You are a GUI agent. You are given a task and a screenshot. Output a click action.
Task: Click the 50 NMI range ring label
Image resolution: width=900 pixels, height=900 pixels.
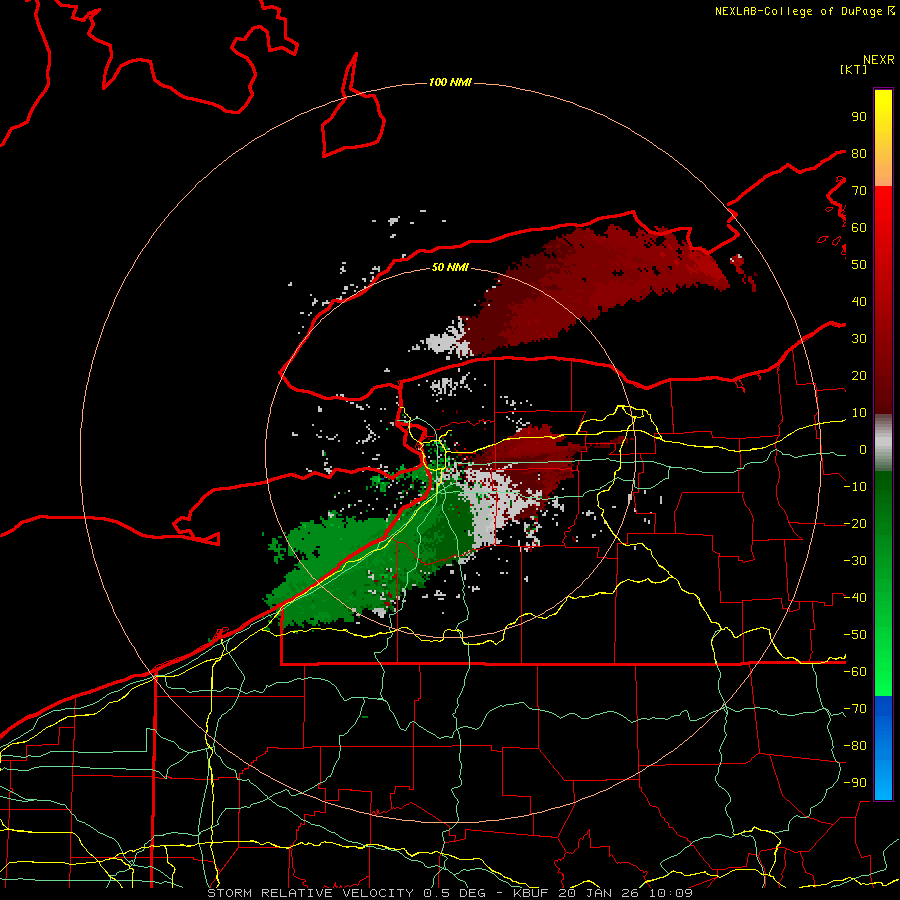pos(450,267)
